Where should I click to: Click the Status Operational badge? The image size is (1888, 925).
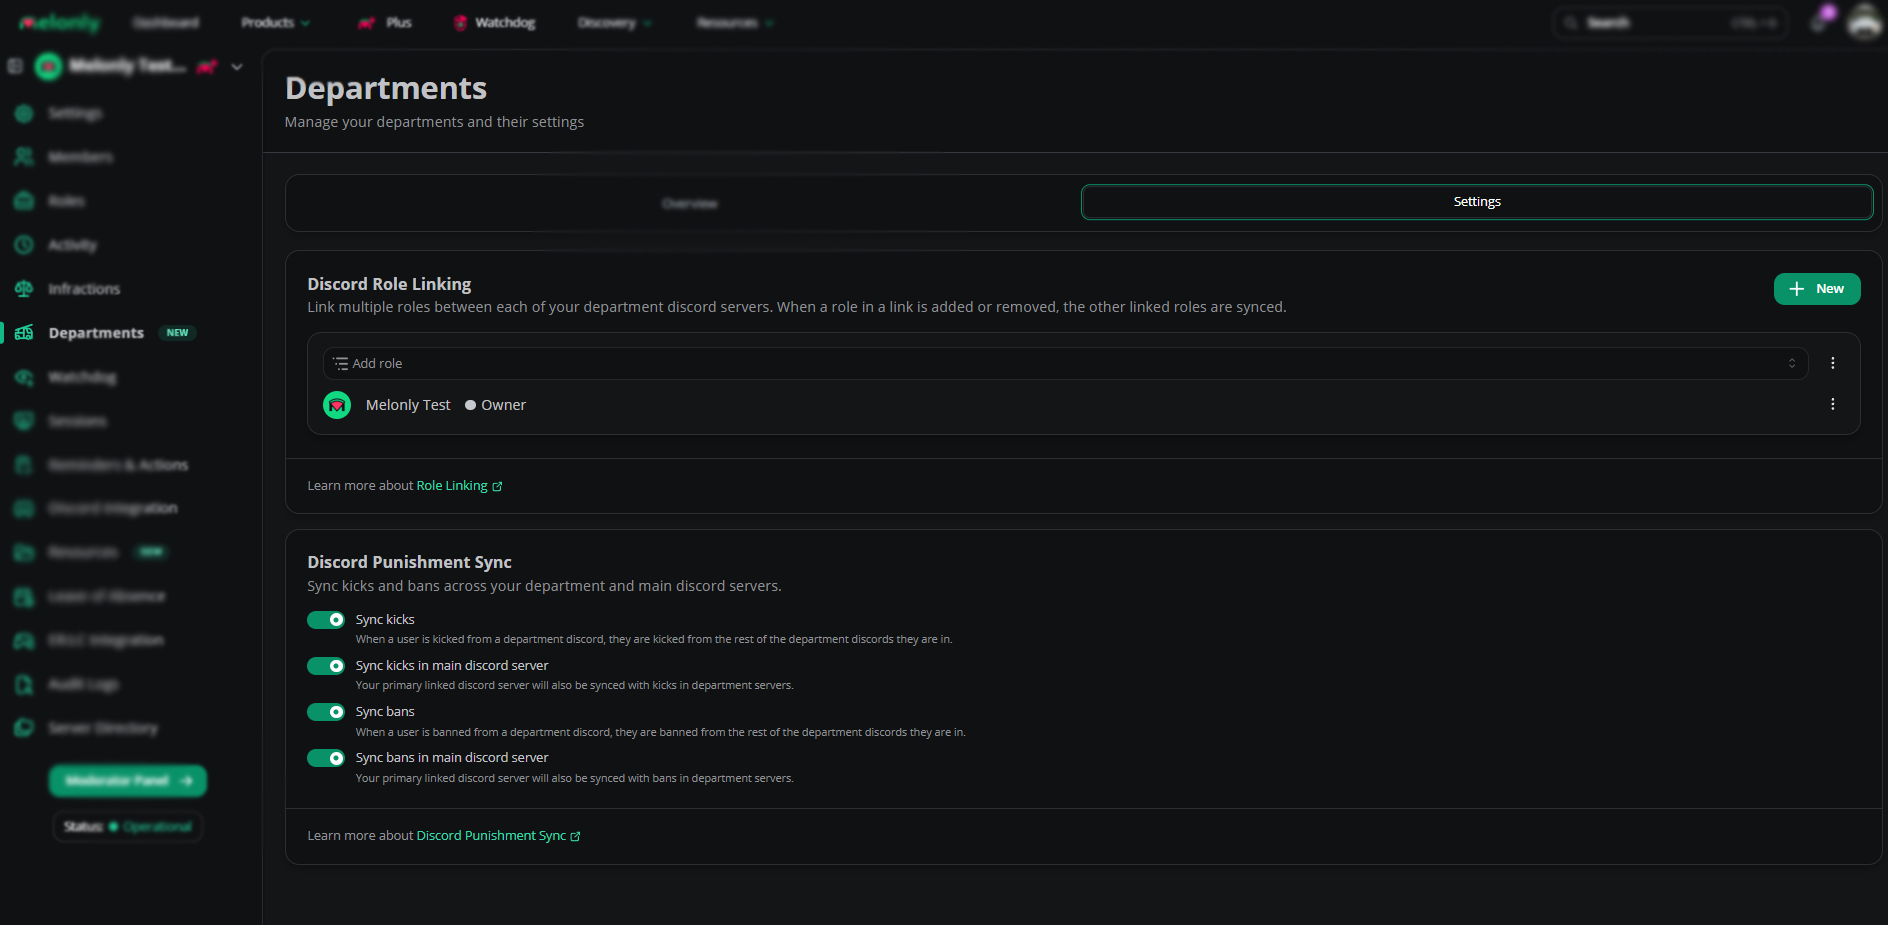coord(128,827)
